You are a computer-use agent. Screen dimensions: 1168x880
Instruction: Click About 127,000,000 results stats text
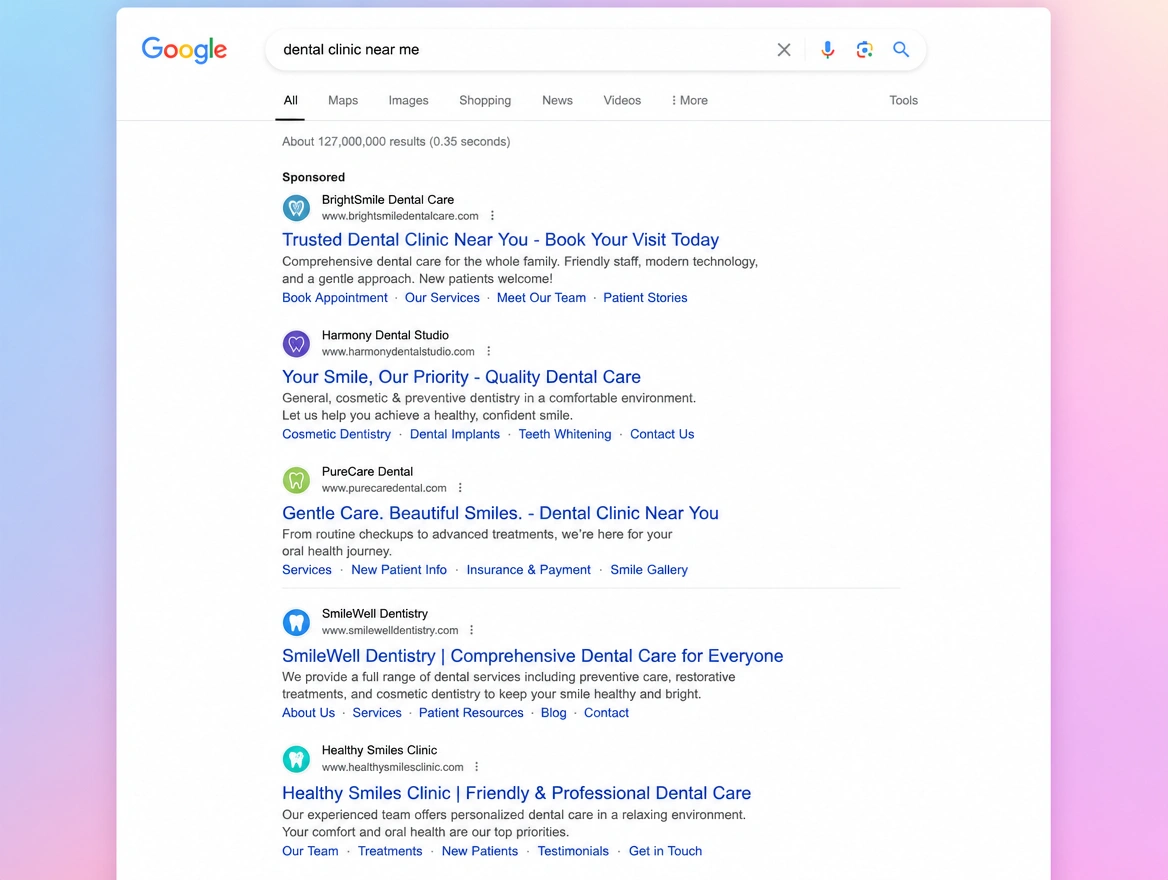coord(396,142)
